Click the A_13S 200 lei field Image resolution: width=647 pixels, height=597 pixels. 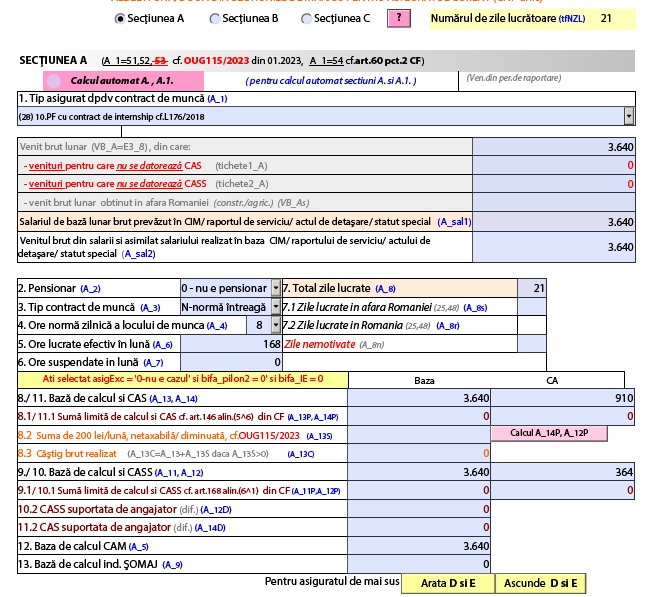(419, 435)
